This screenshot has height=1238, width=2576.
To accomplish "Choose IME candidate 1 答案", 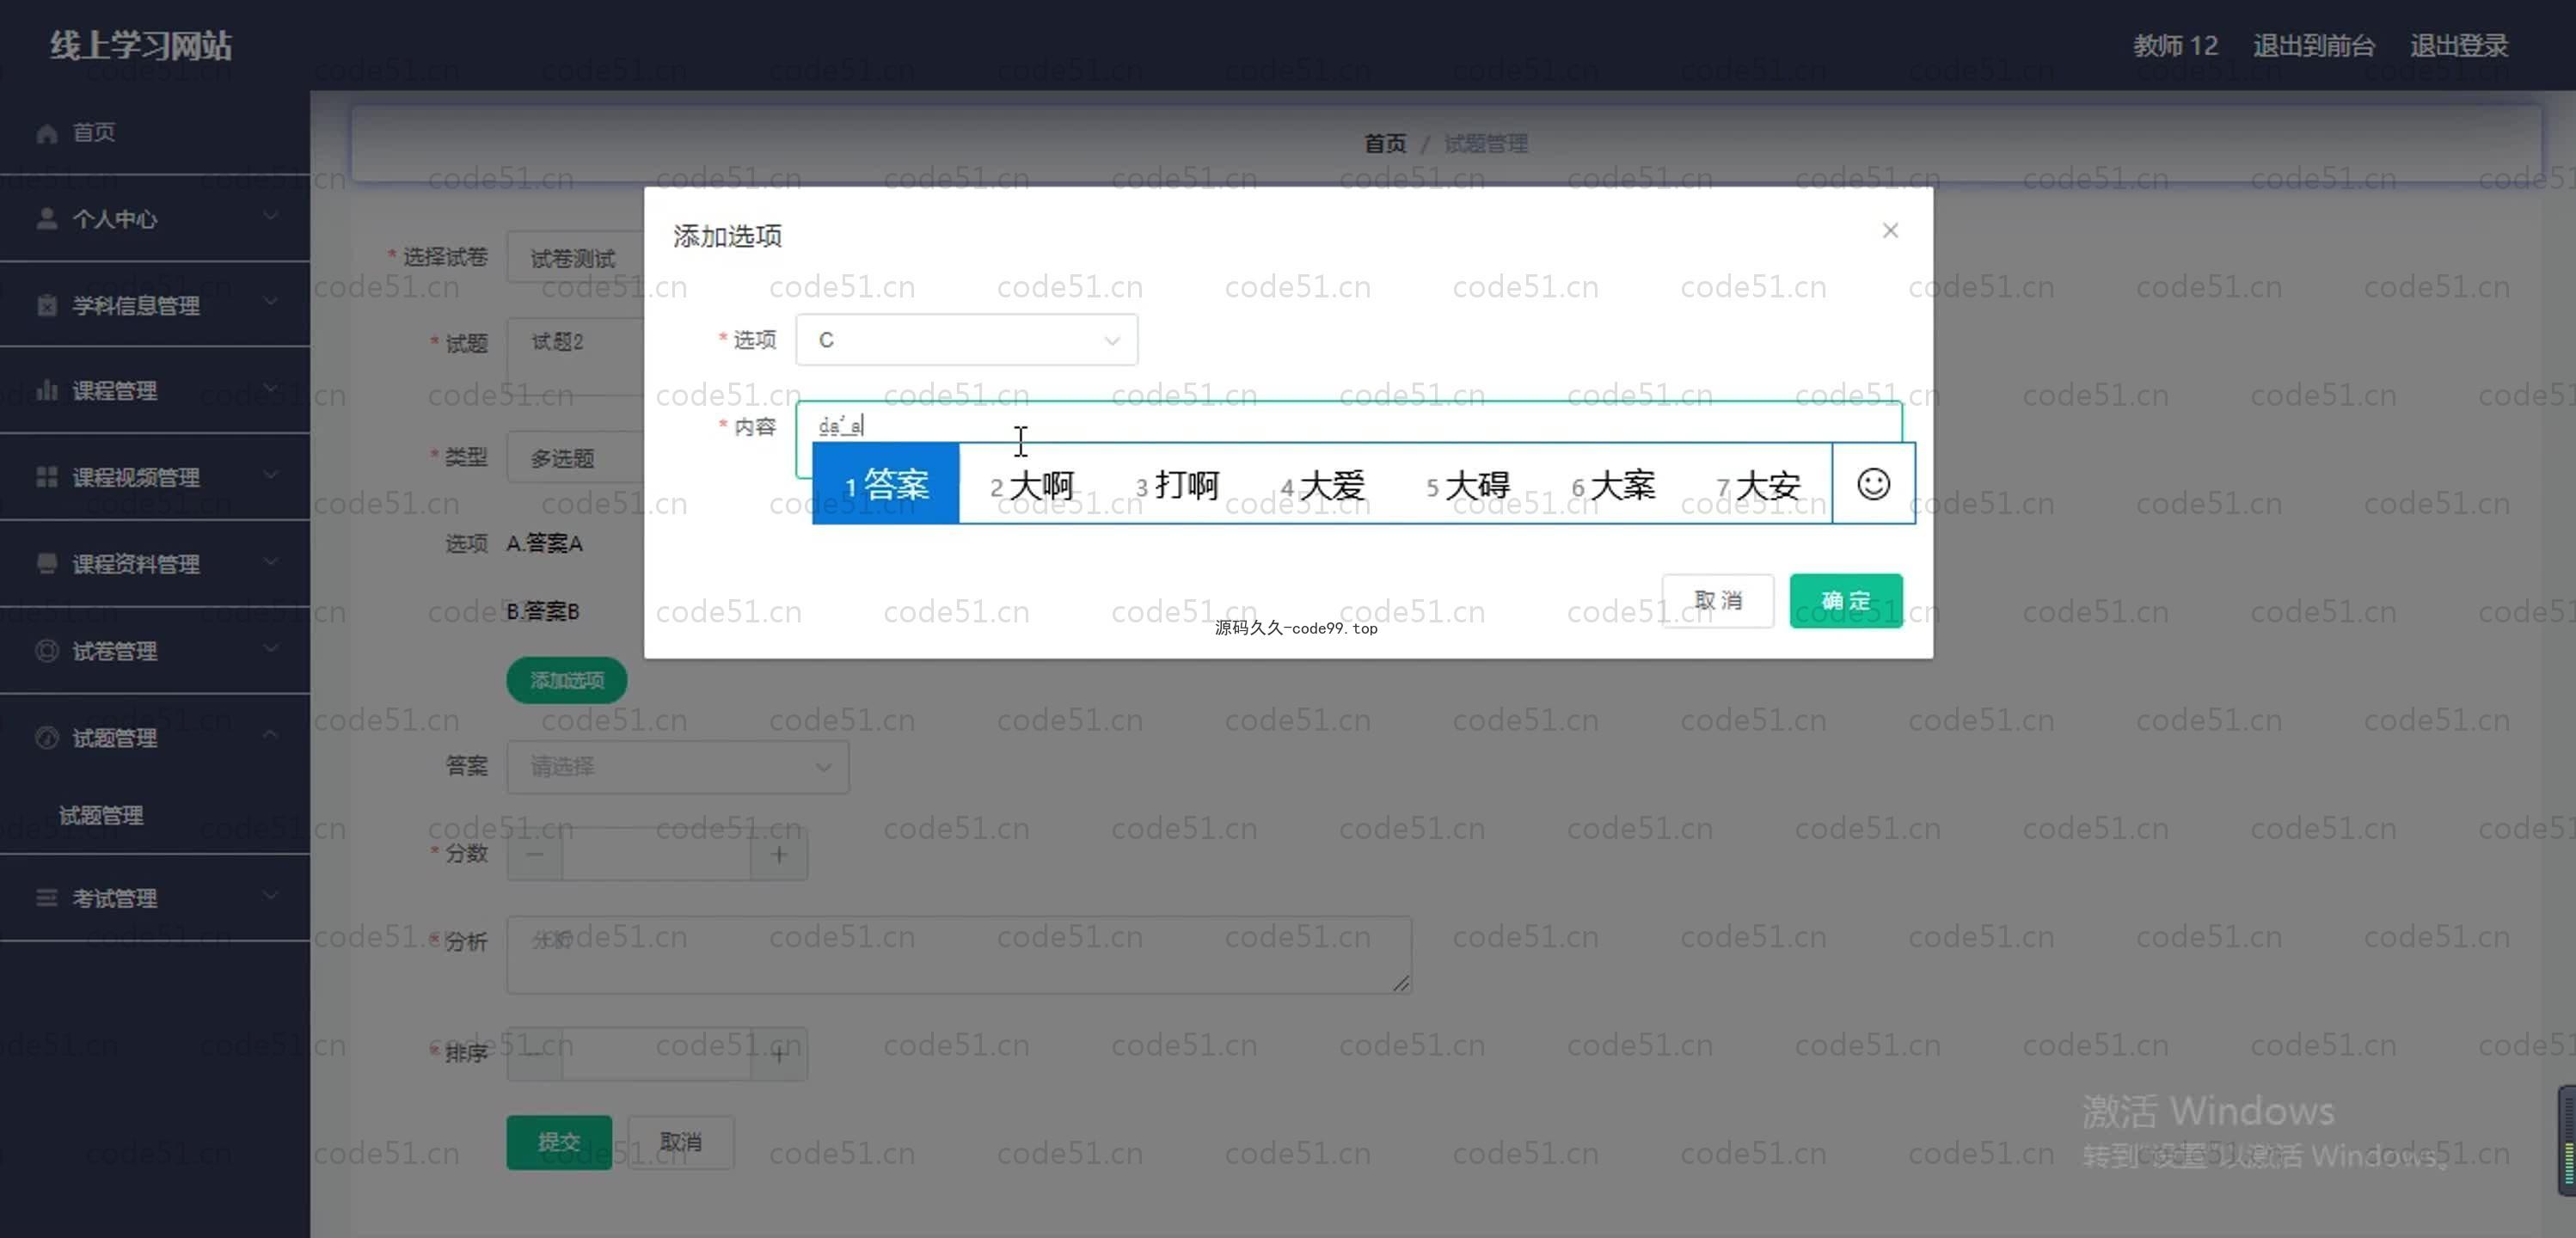I will [x=885, y=484].
